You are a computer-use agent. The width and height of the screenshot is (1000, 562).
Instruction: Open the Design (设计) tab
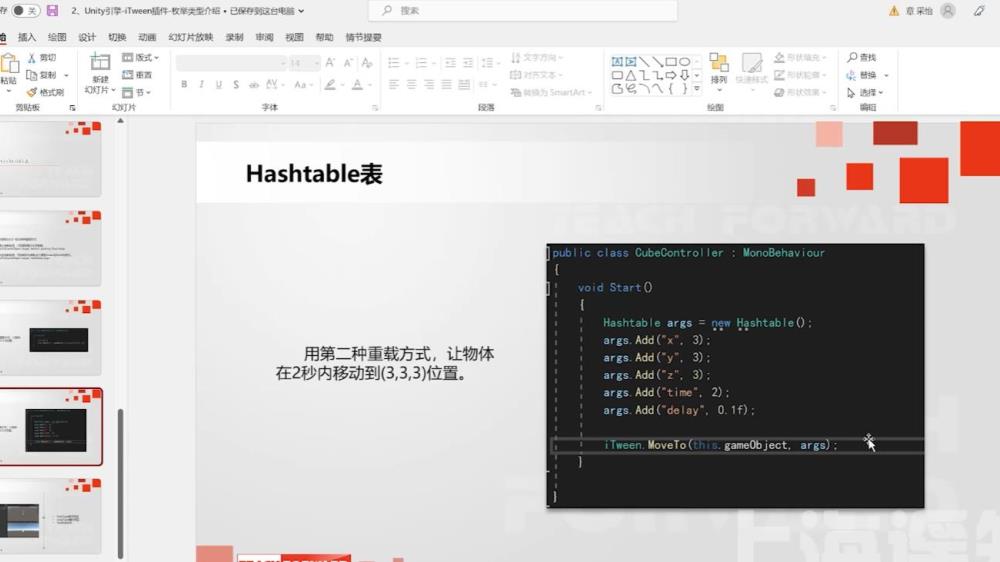tap(87, 37)
